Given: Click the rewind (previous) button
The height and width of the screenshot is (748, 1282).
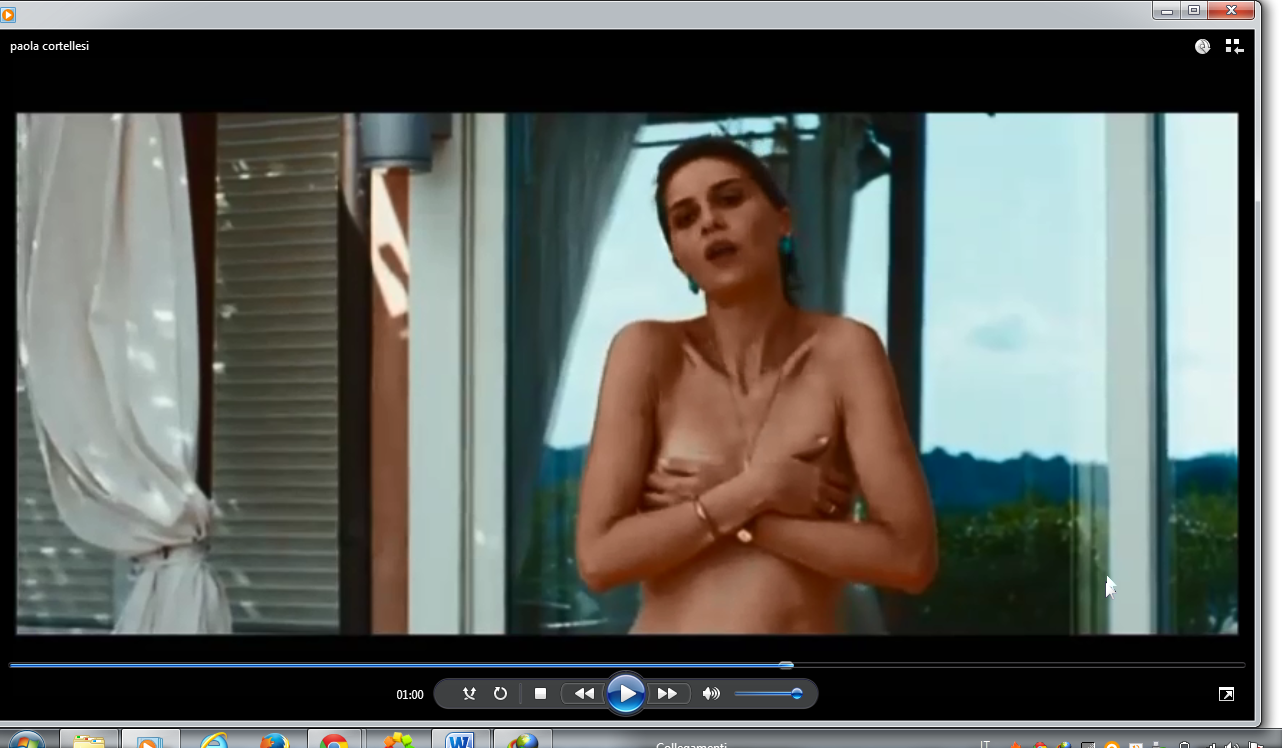Looking at the screenshot, I should pyautogui.click(x=583, y=693).
